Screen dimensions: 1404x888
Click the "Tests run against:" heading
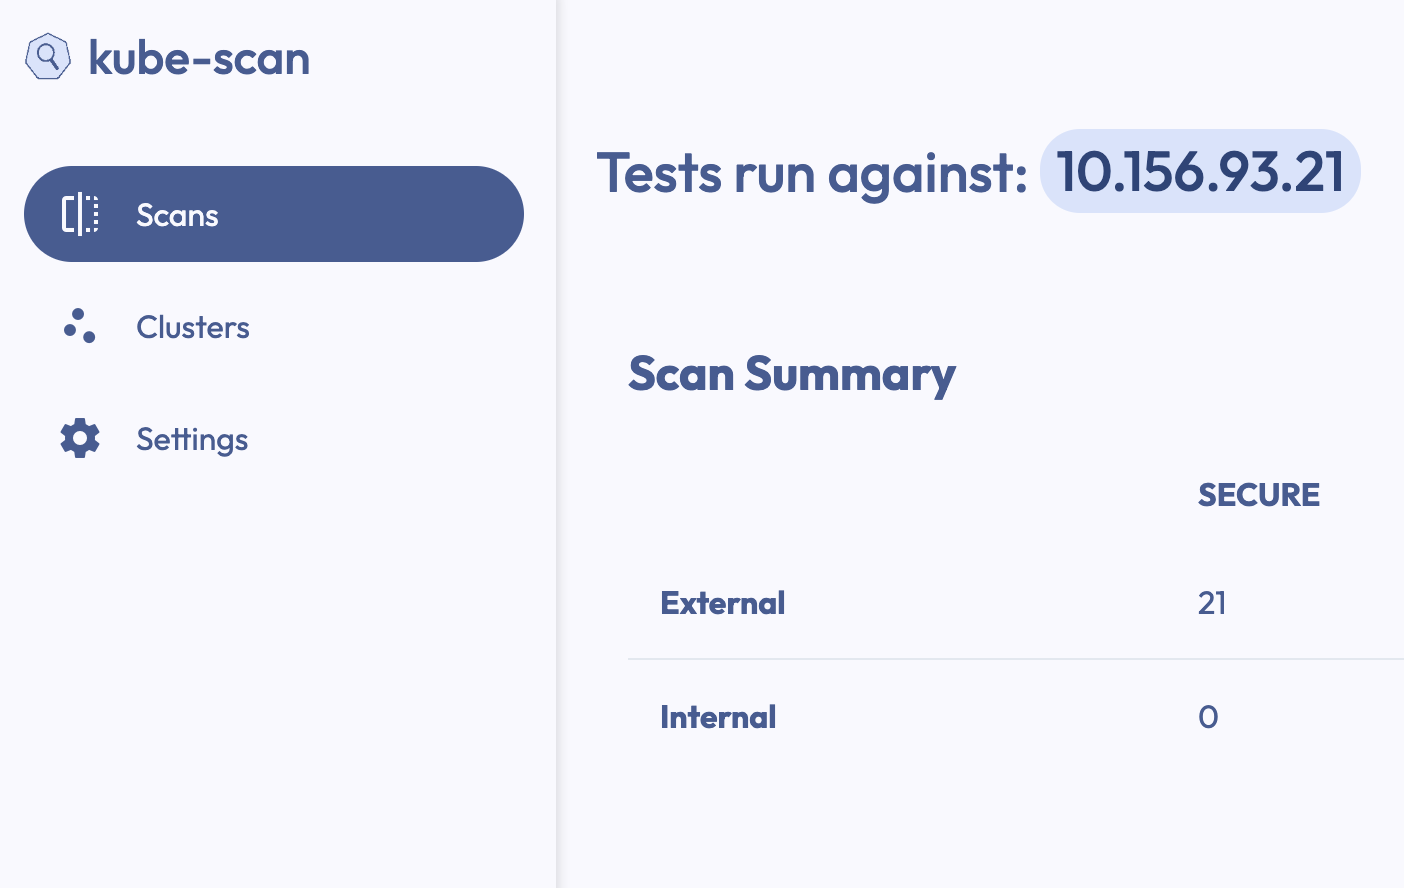tap(812, 173)
